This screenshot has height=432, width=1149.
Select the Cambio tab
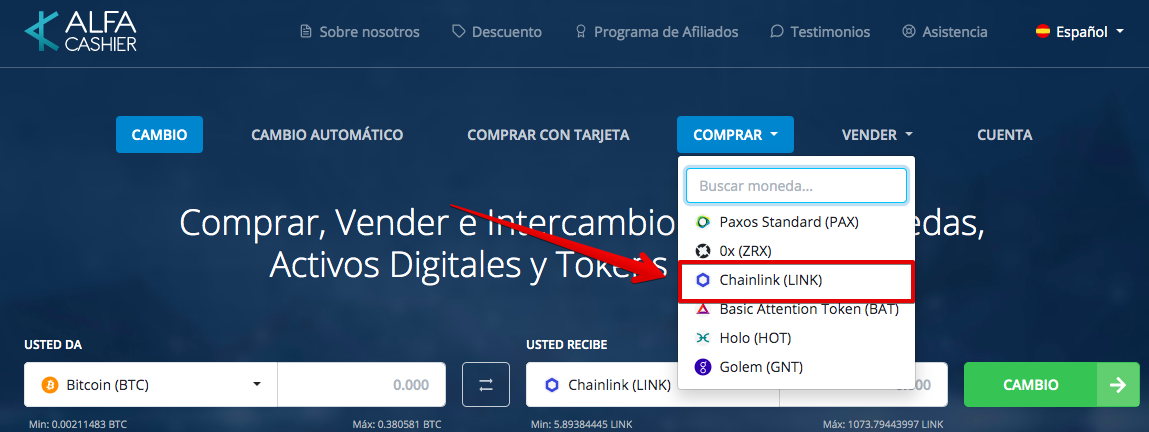click(159, 135)
